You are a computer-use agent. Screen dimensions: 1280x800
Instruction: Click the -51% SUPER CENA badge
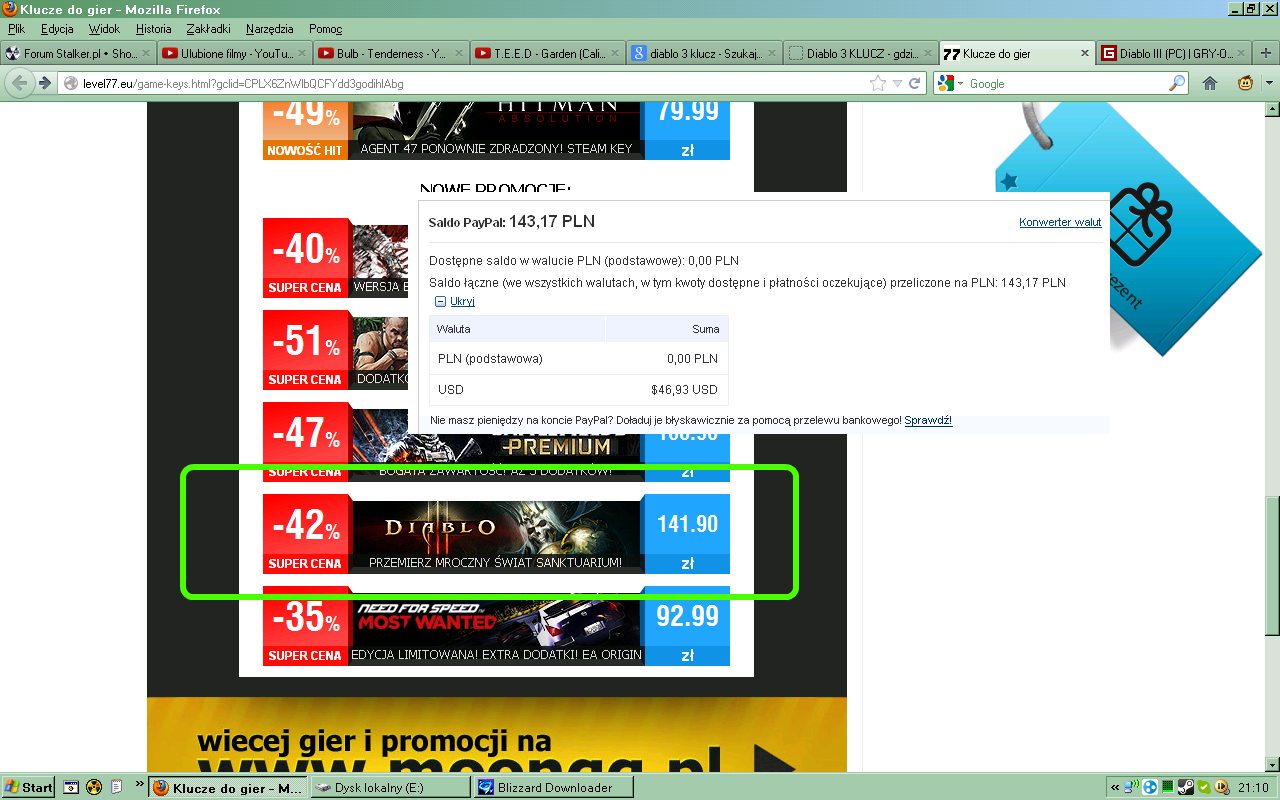[305, 350]
